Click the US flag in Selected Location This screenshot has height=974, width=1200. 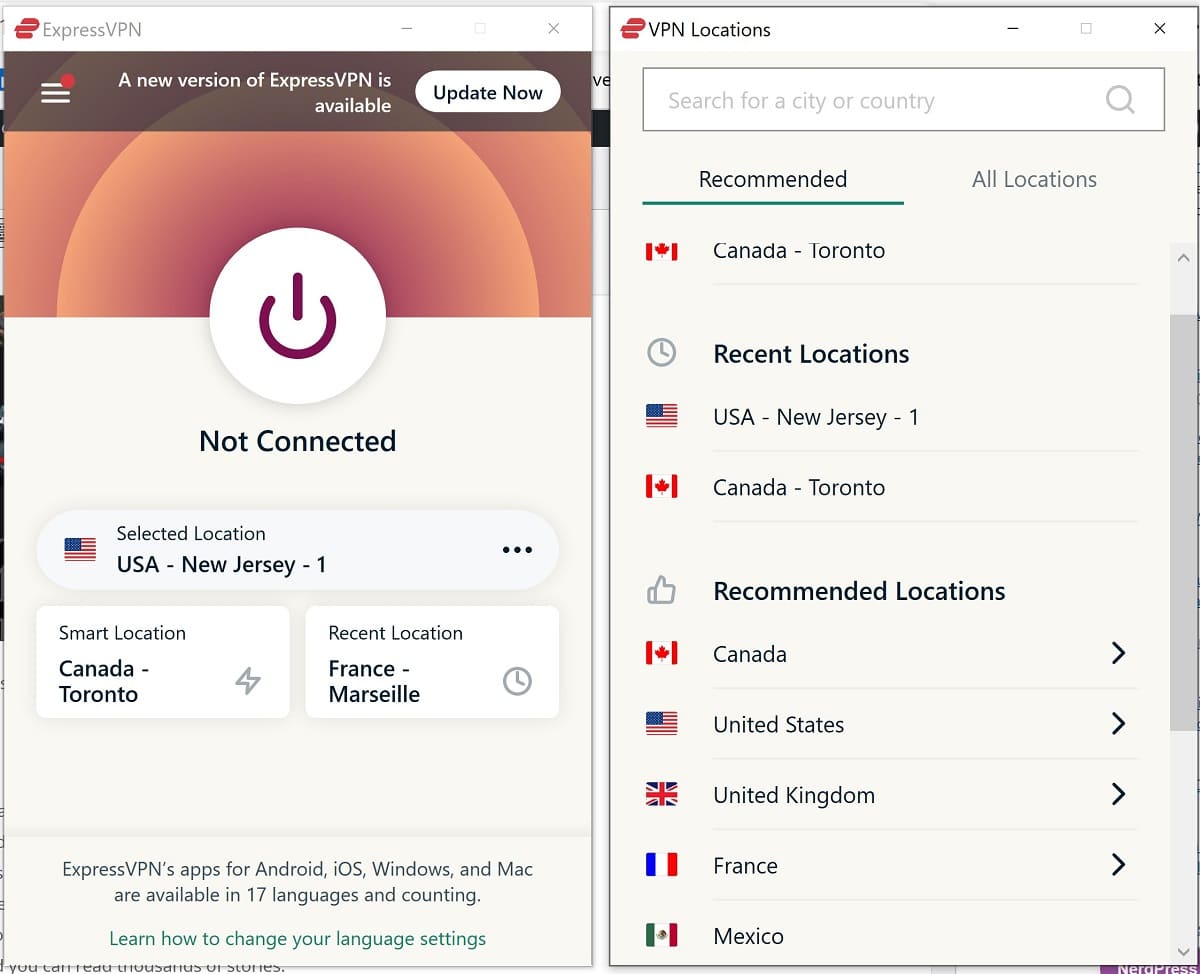tap(80, 549)
